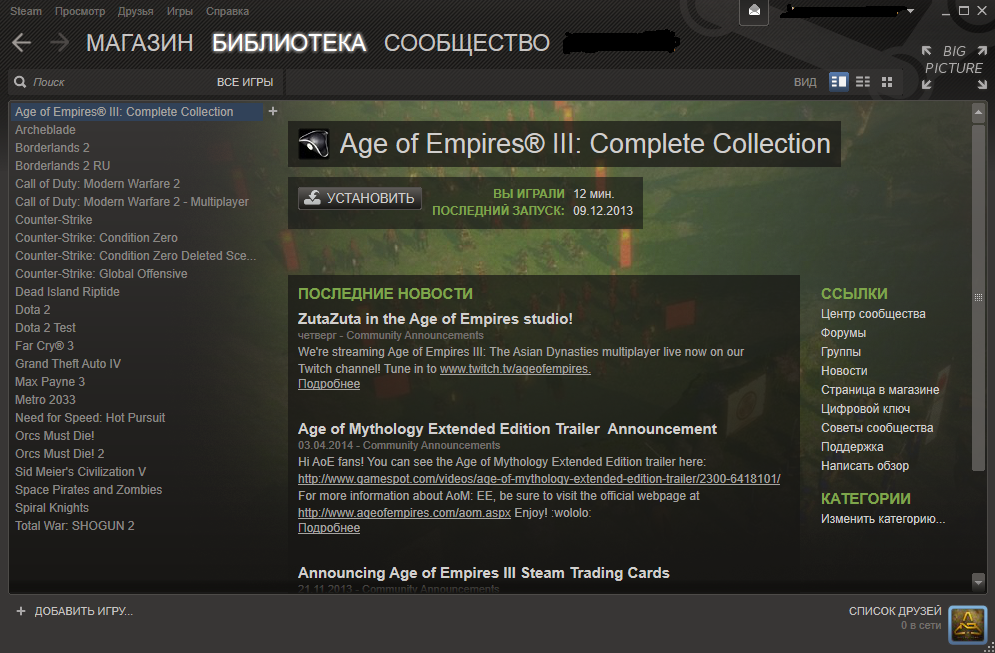Select Dota 2 in the games list

coord(32,310)
